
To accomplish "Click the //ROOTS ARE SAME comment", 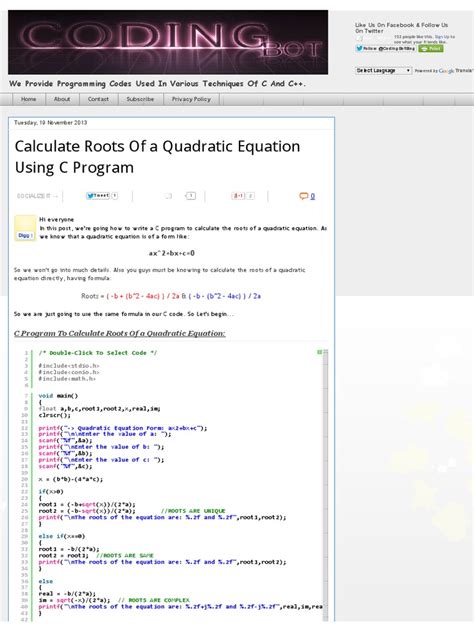I will [x=125, y=555].
